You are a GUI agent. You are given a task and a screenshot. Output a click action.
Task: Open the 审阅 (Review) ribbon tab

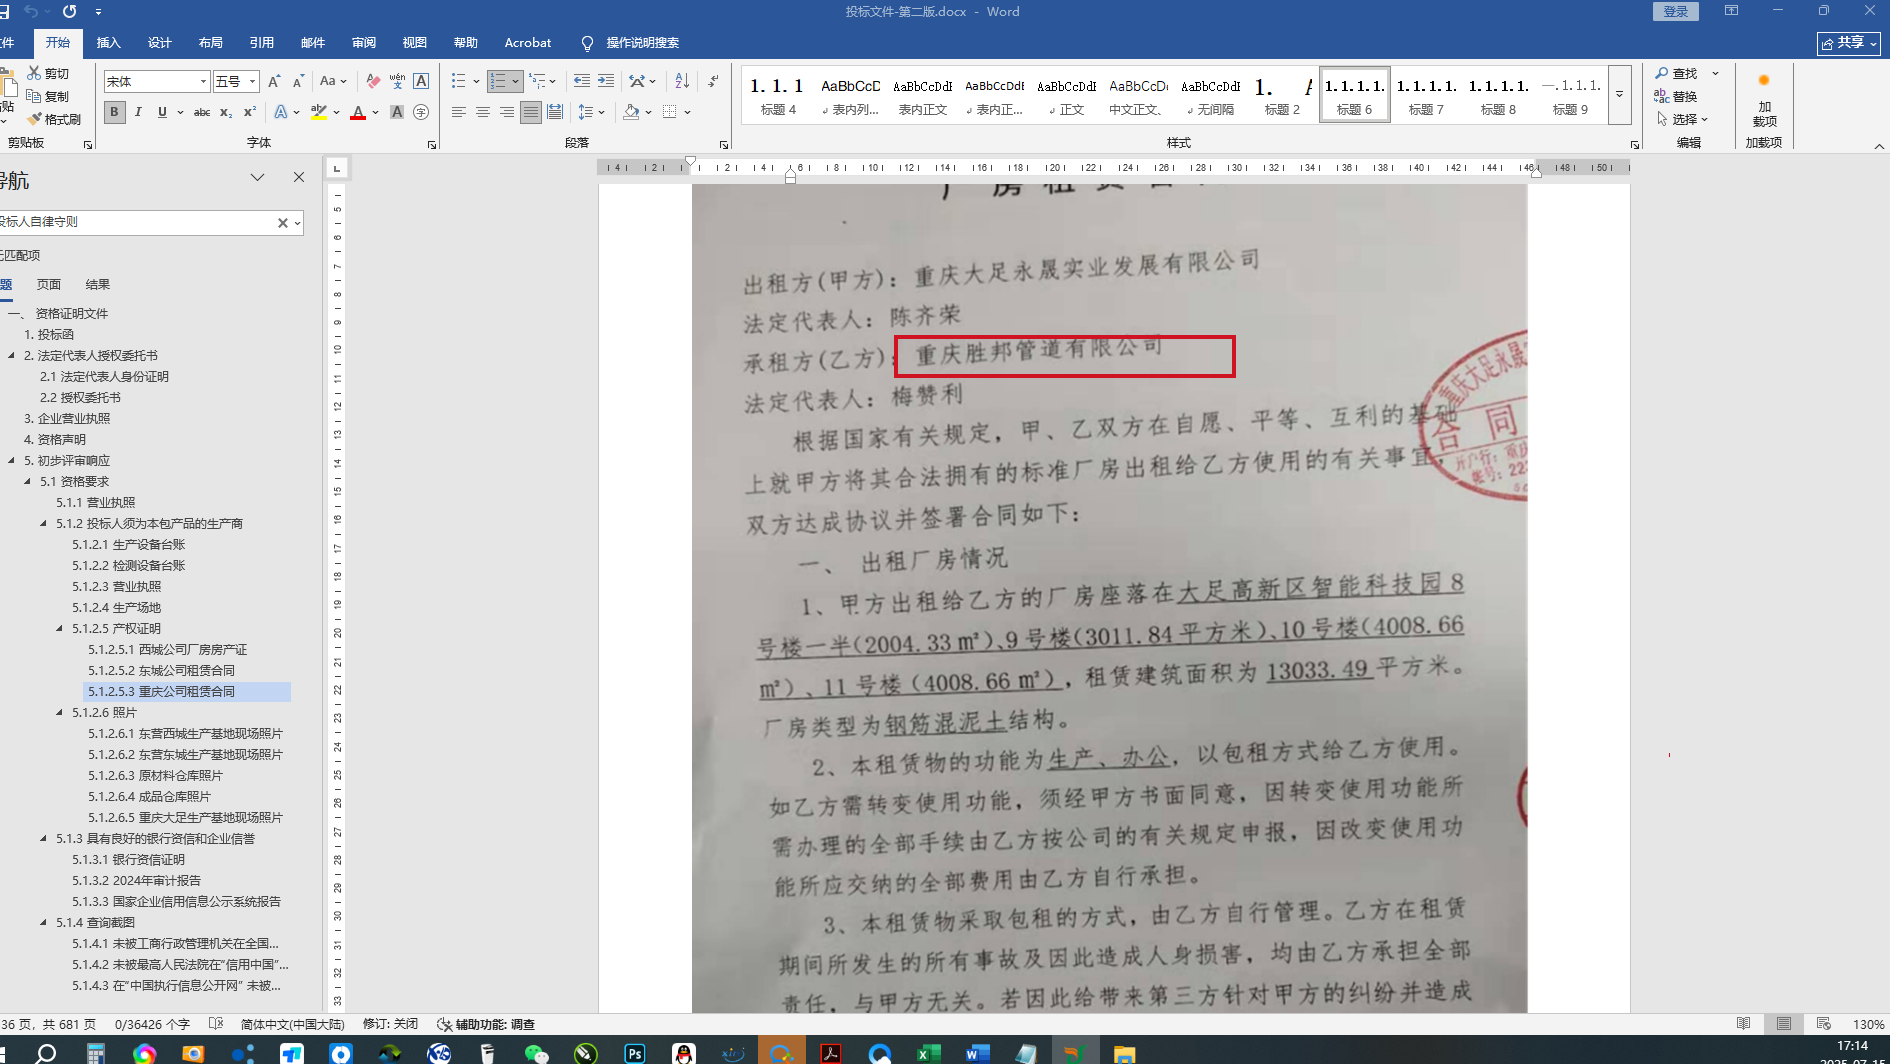(x=363, y=43)
